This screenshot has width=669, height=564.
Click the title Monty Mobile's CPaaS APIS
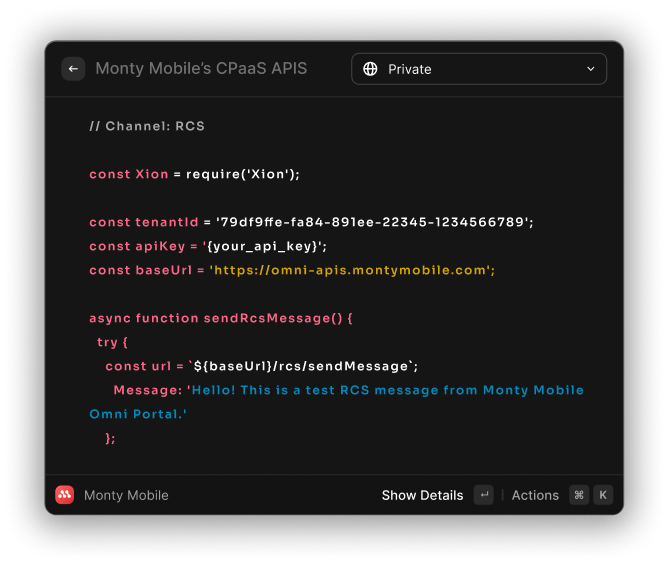201,69
